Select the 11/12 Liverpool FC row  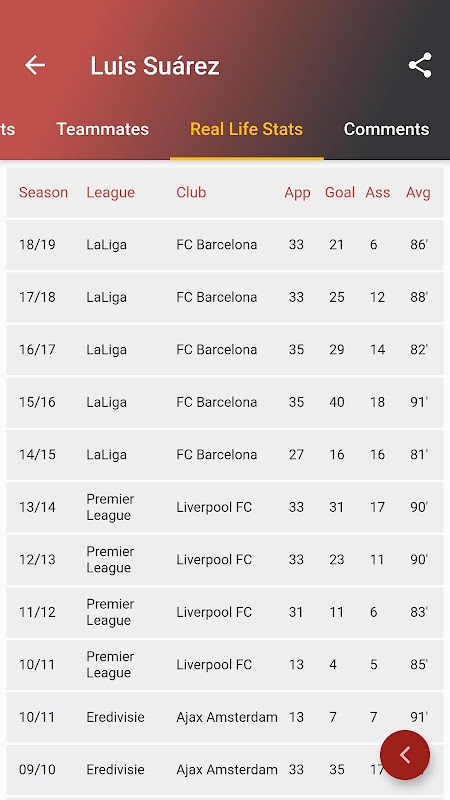225,612
